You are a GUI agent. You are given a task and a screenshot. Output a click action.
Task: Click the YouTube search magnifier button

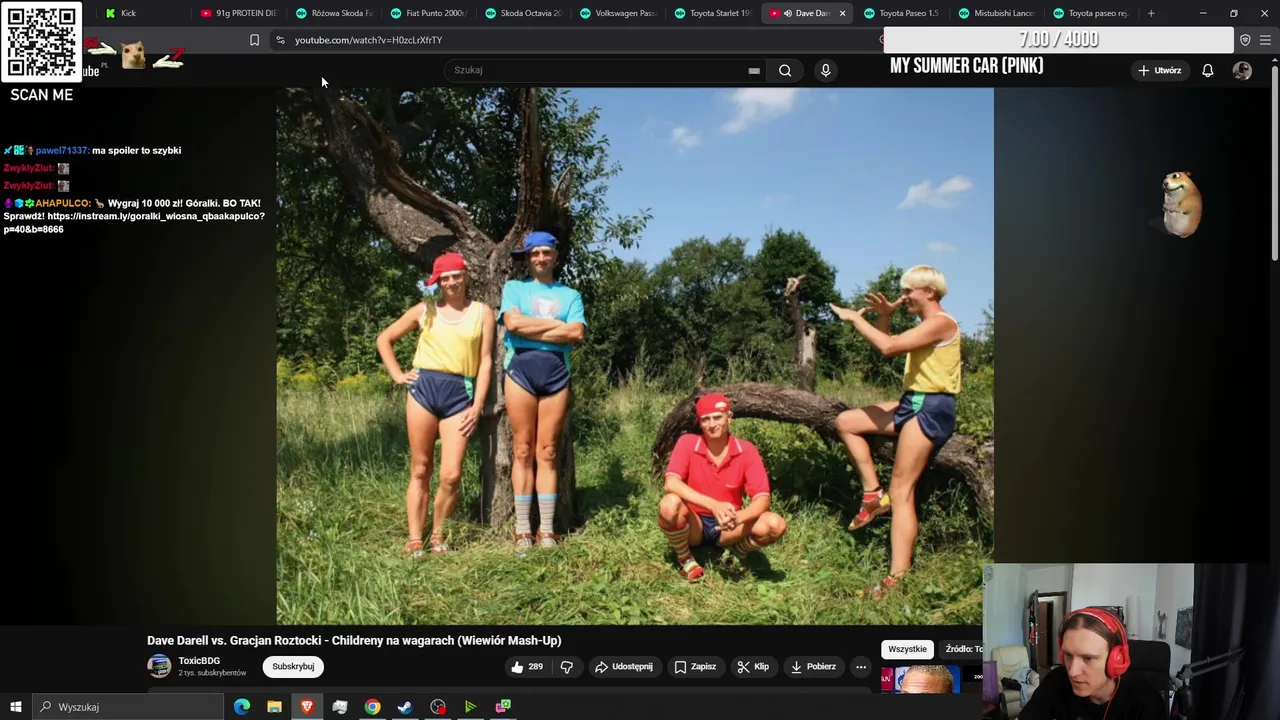pos(785,70)
